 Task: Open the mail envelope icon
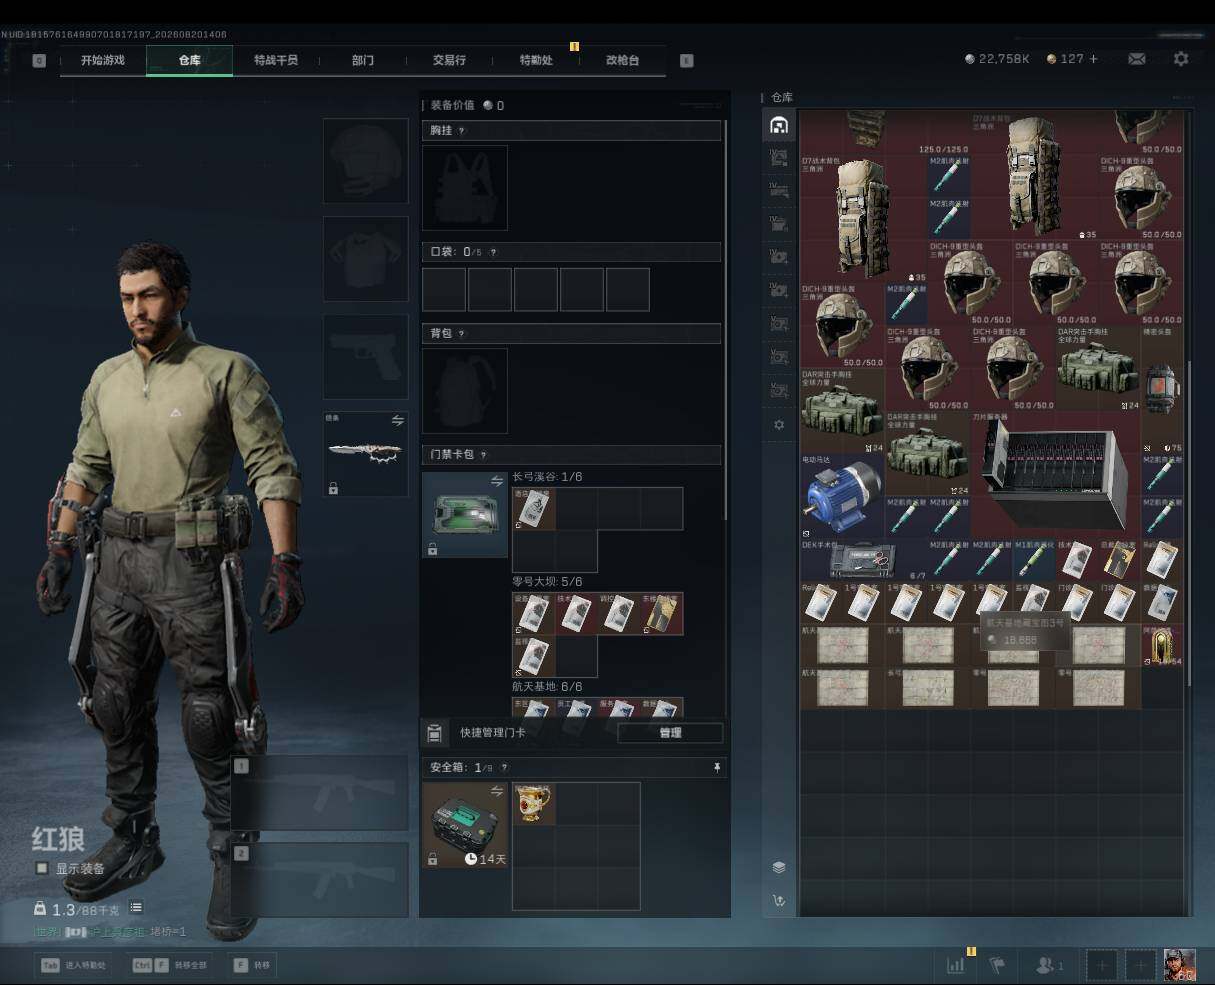(1137, 59)
